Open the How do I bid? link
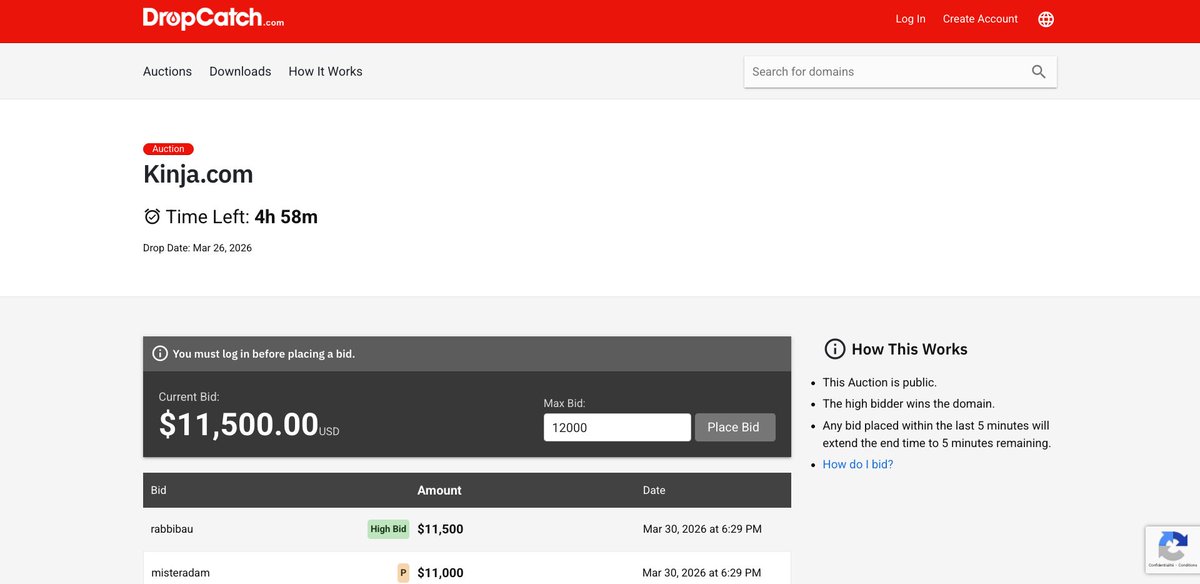This screenshot has width=1200, height=584. (858, 464)
